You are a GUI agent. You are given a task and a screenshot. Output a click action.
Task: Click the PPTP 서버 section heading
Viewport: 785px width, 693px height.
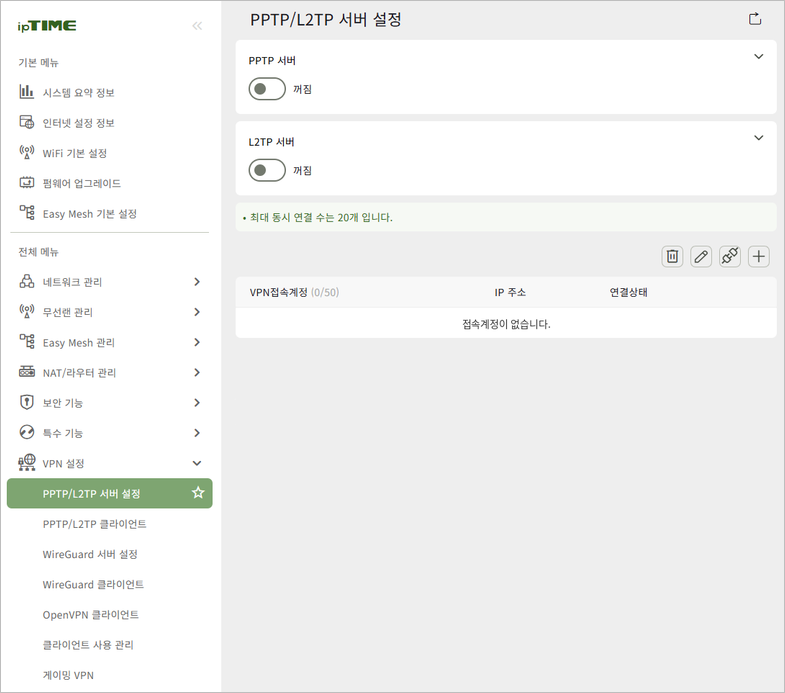(272, 61)
